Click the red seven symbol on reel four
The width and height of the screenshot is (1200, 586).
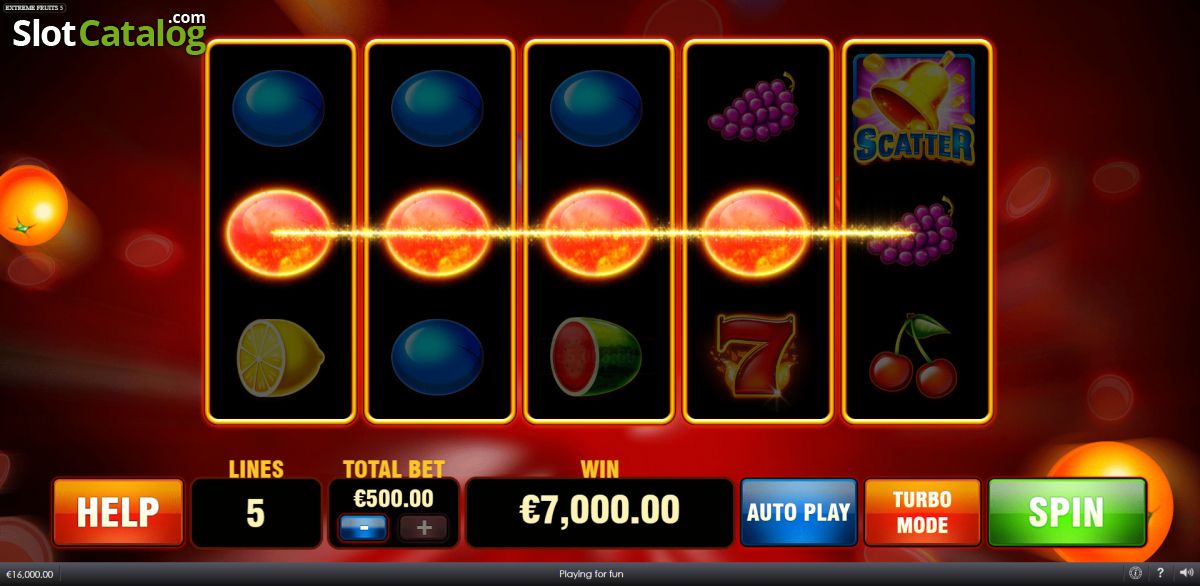click(757, 355)
